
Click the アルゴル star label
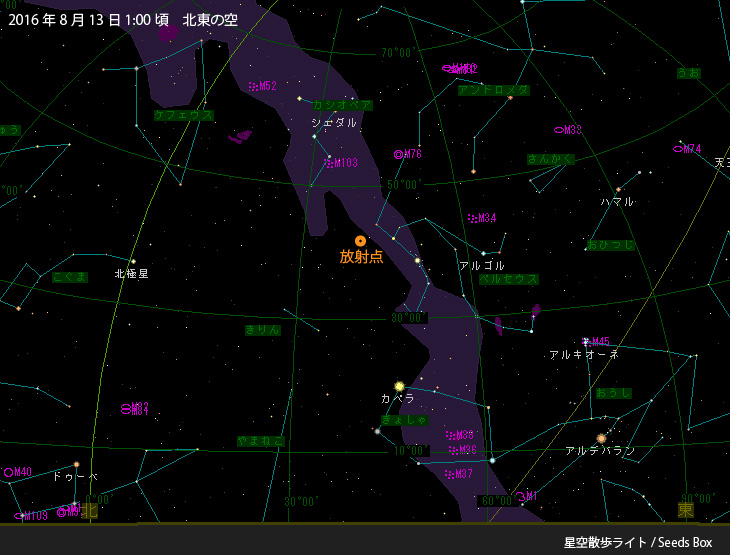481,266
